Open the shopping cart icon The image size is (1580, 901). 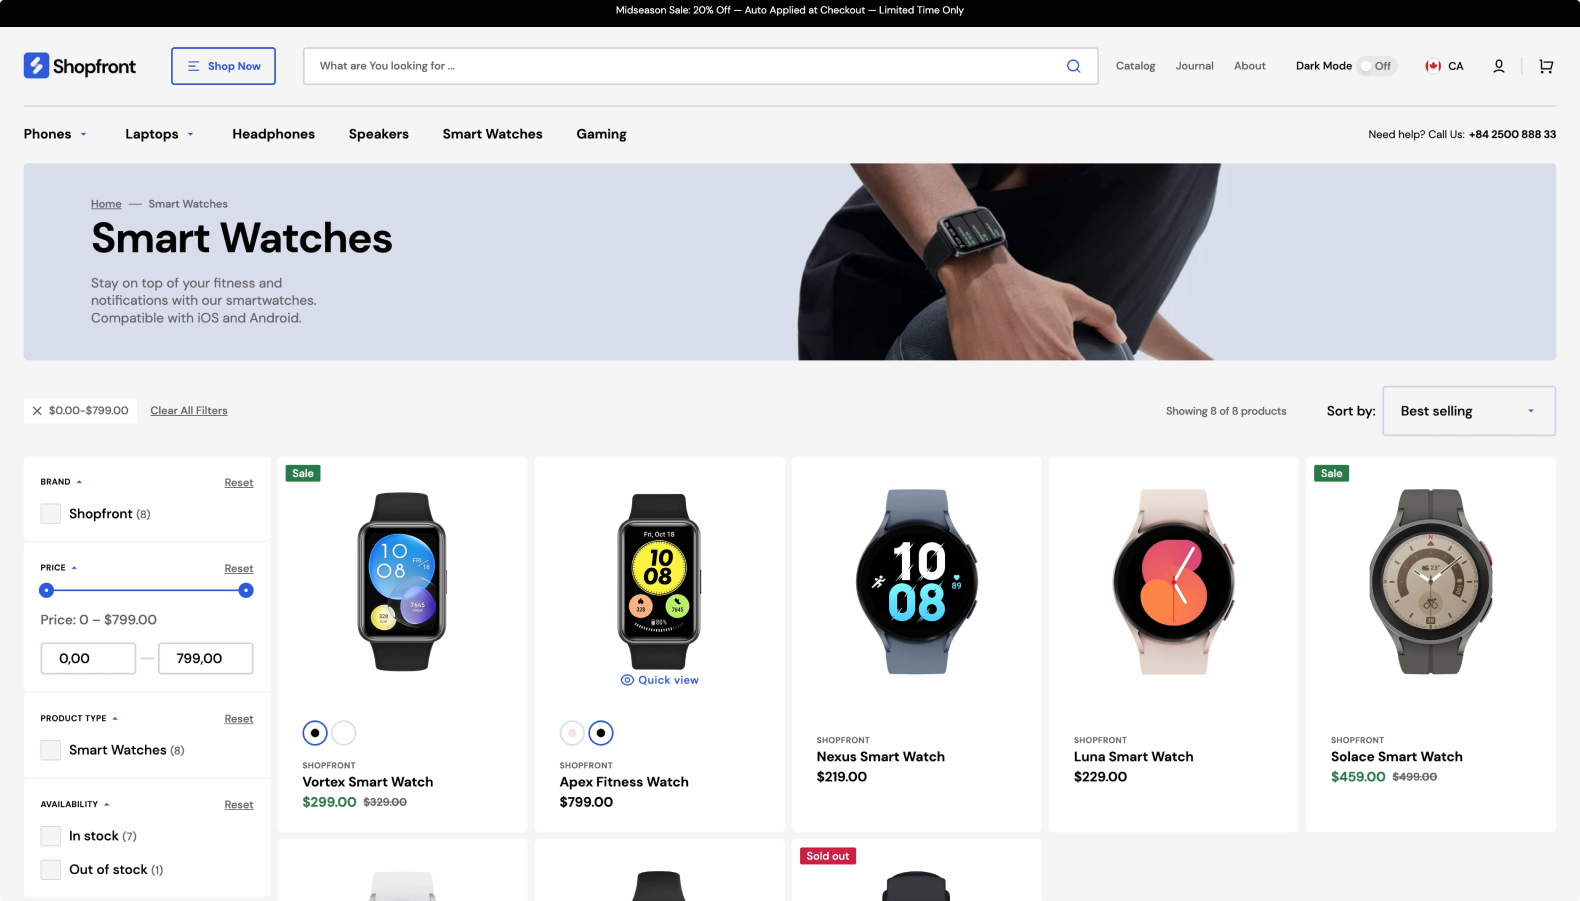(1546, 66)
